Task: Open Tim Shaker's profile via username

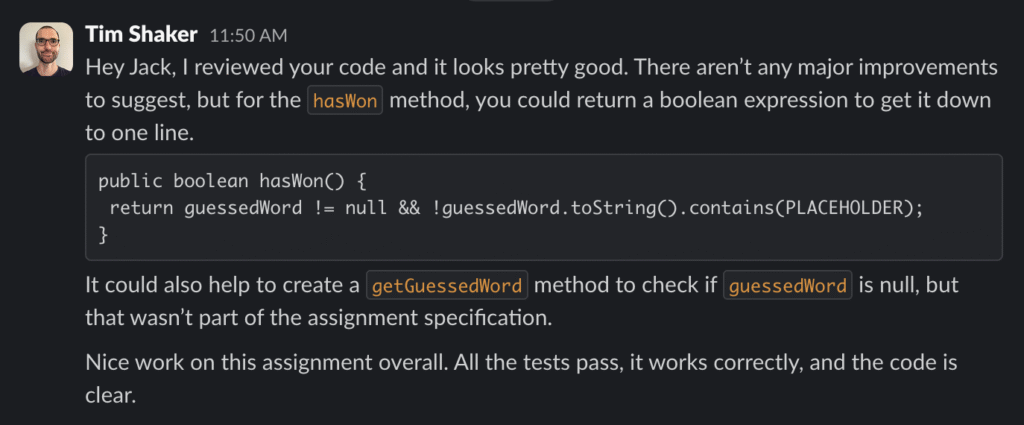Action: point(141,36)
